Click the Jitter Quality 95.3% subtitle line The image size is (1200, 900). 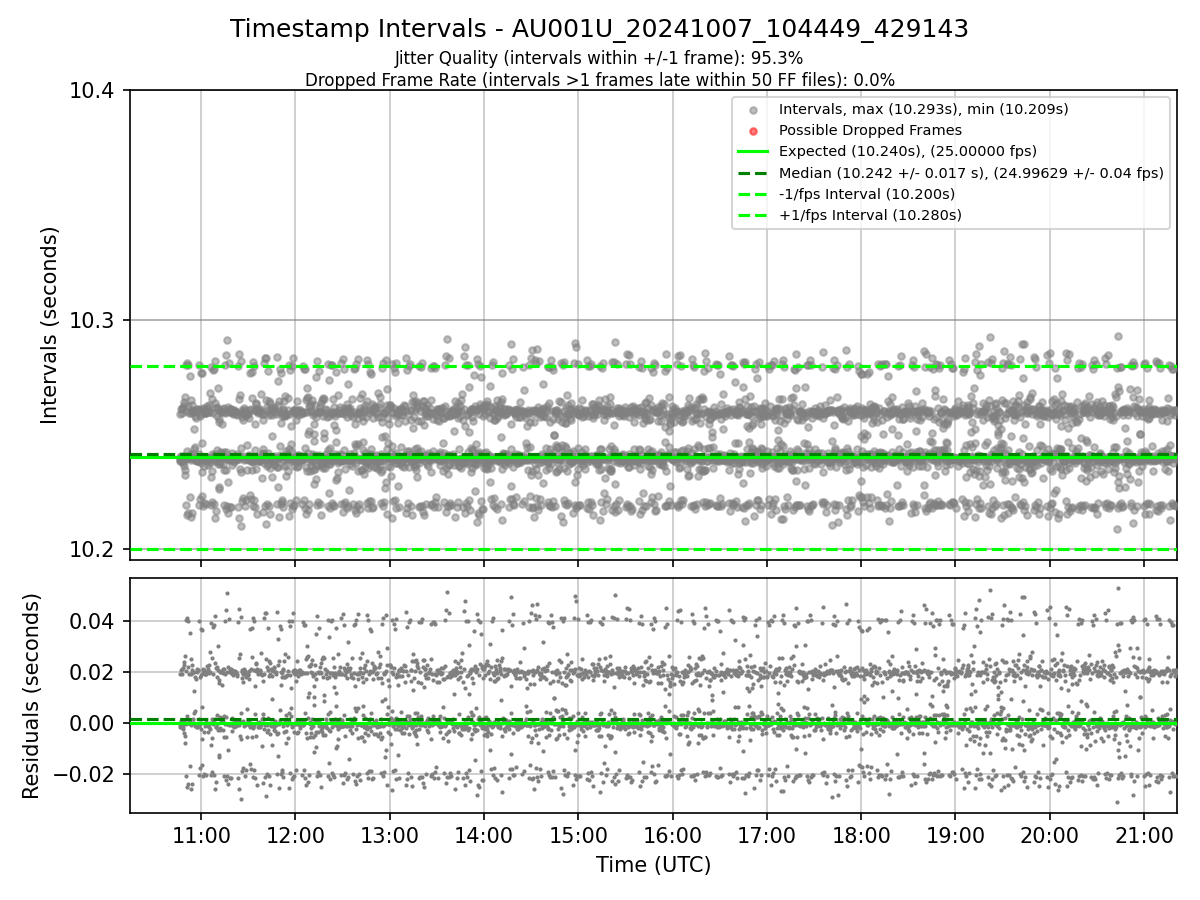[x=599, y=59]
